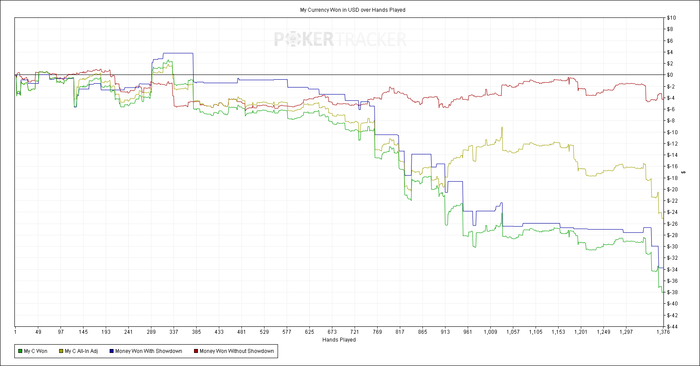Click the $4 y-axis label
The image size is (700, 366).
pos(670,52)
